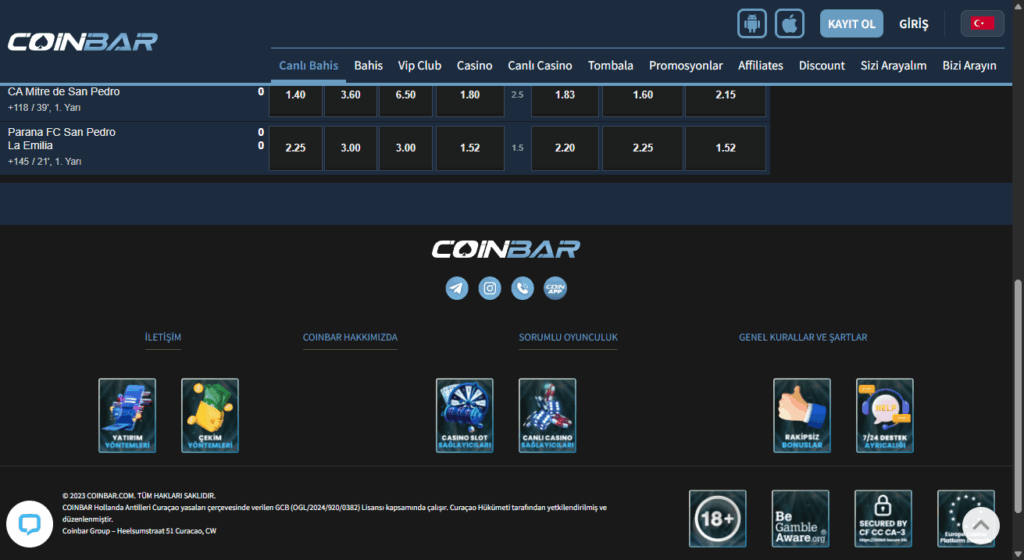Open +145 more markets for Parana
Viewport: 1024px width, 560px height.
pos(44,161)
